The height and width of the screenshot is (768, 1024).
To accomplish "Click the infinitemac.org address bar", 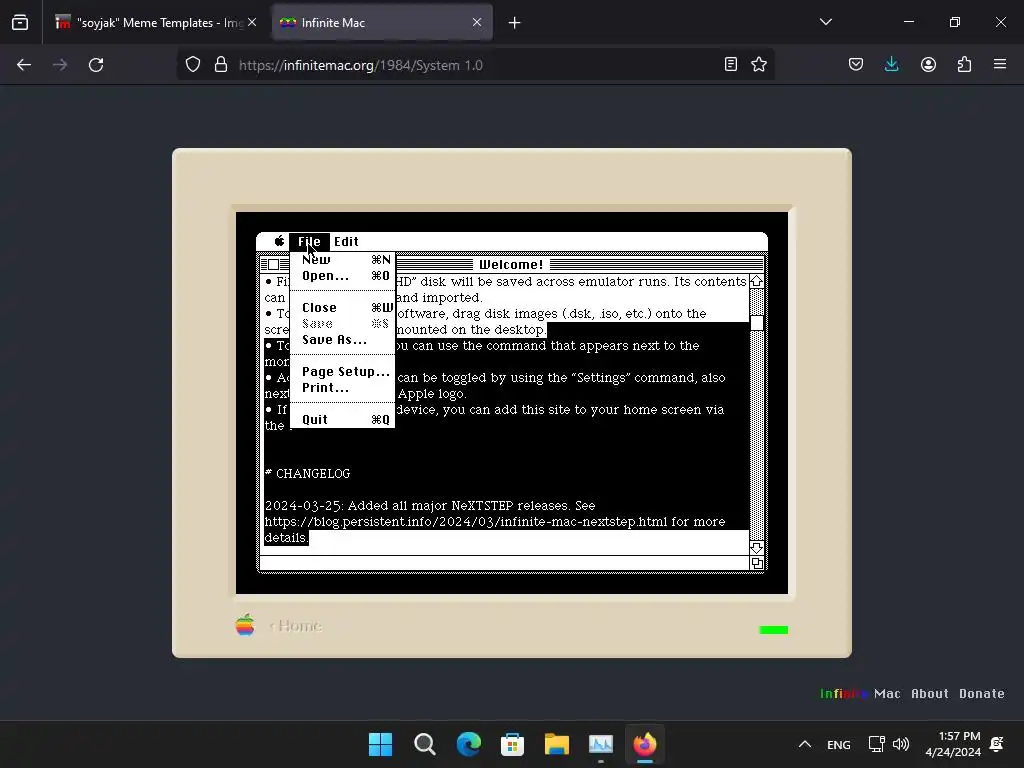I will pos(475,65).
